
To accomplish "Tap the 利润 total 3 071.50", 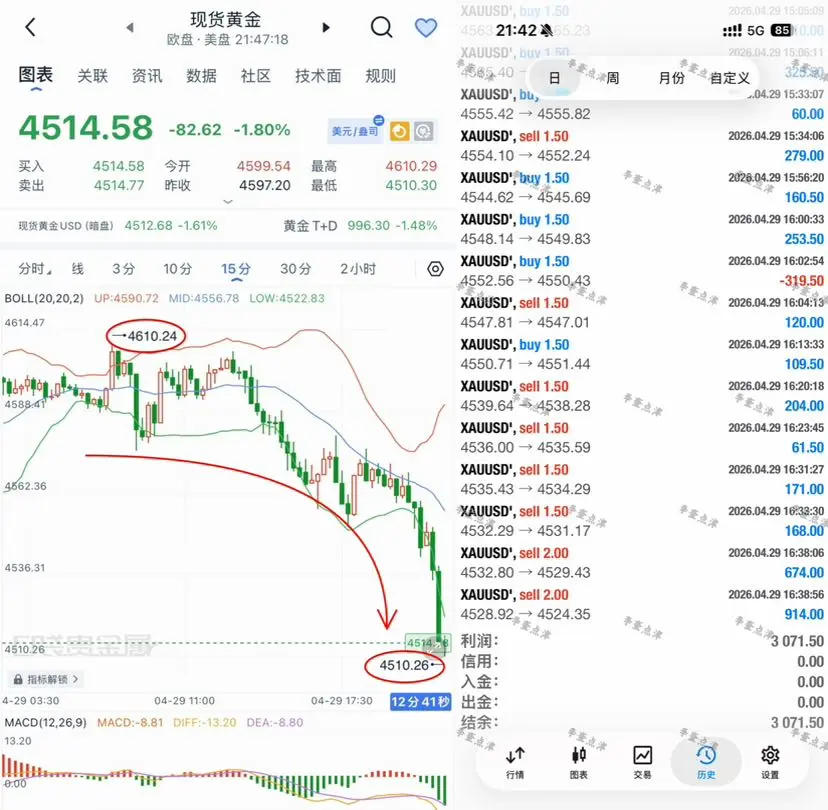I will click(x=797, y=641).
